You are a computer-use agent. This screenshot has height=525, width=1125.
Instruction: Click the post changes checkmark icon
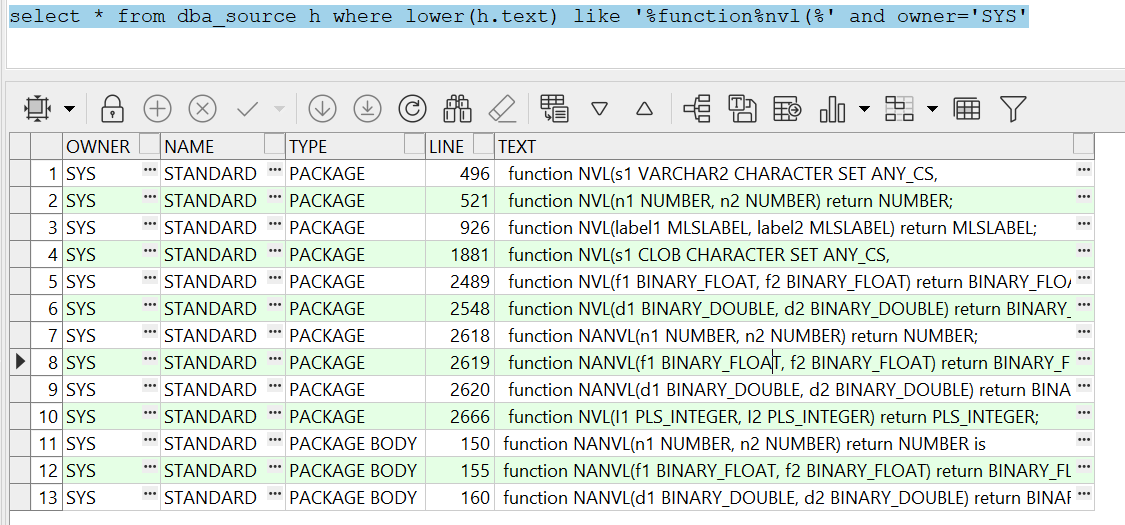tap(248, 109)
